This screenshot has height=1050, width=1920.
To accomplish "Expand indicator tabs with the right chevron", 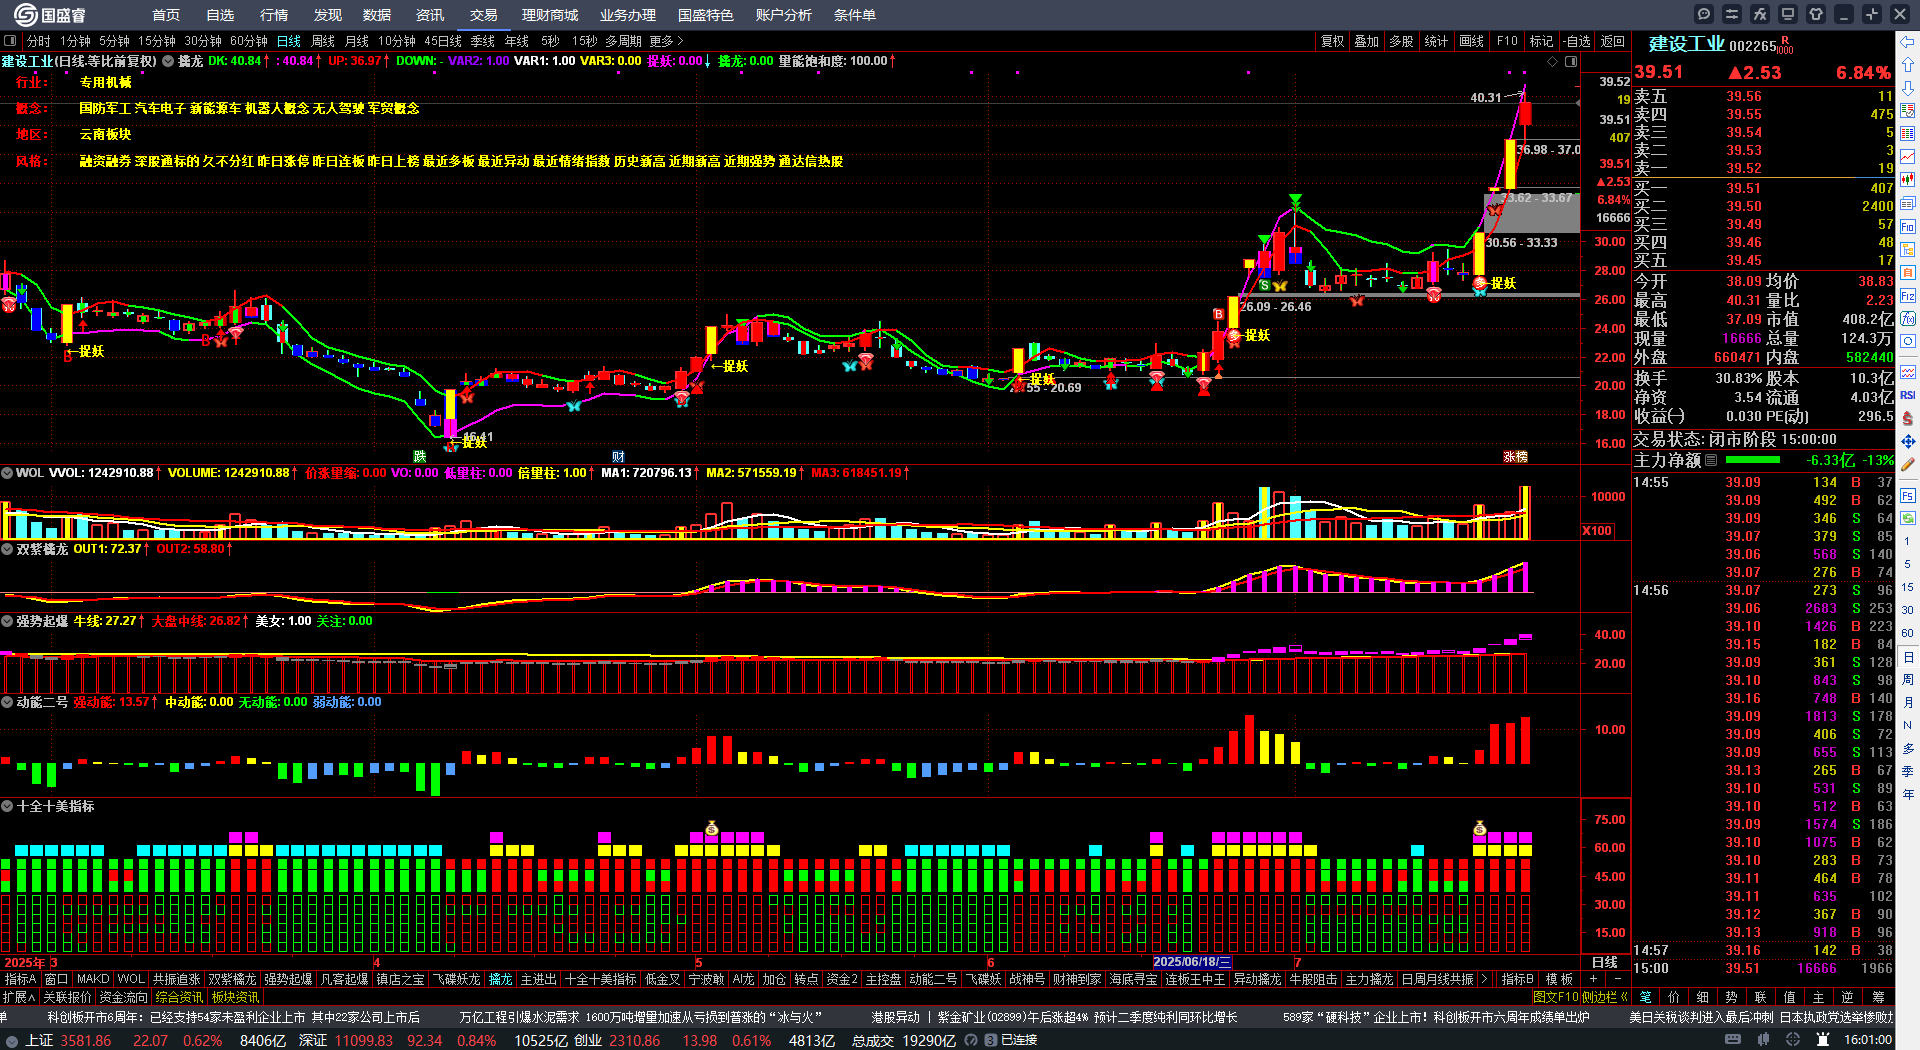I will click(1484, 979).
